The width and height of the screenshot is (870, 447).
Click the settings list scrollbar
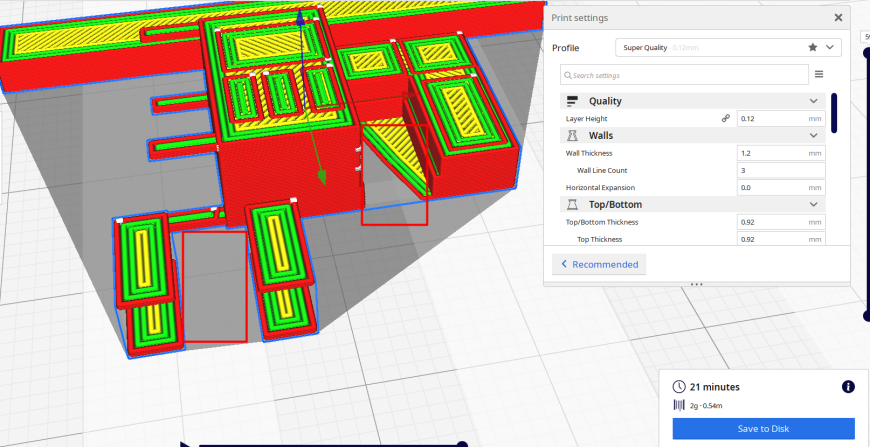click(834, 113)
